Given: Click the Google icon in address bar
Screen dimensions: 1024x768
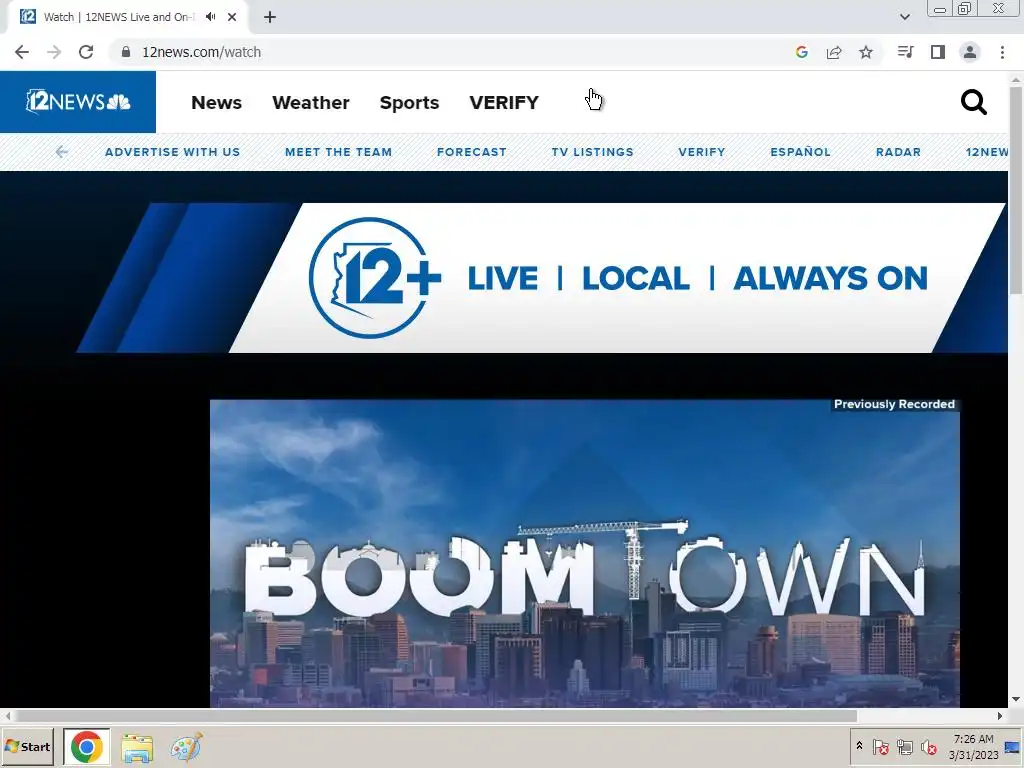Looking at the screenshot, I should [802, 52].
